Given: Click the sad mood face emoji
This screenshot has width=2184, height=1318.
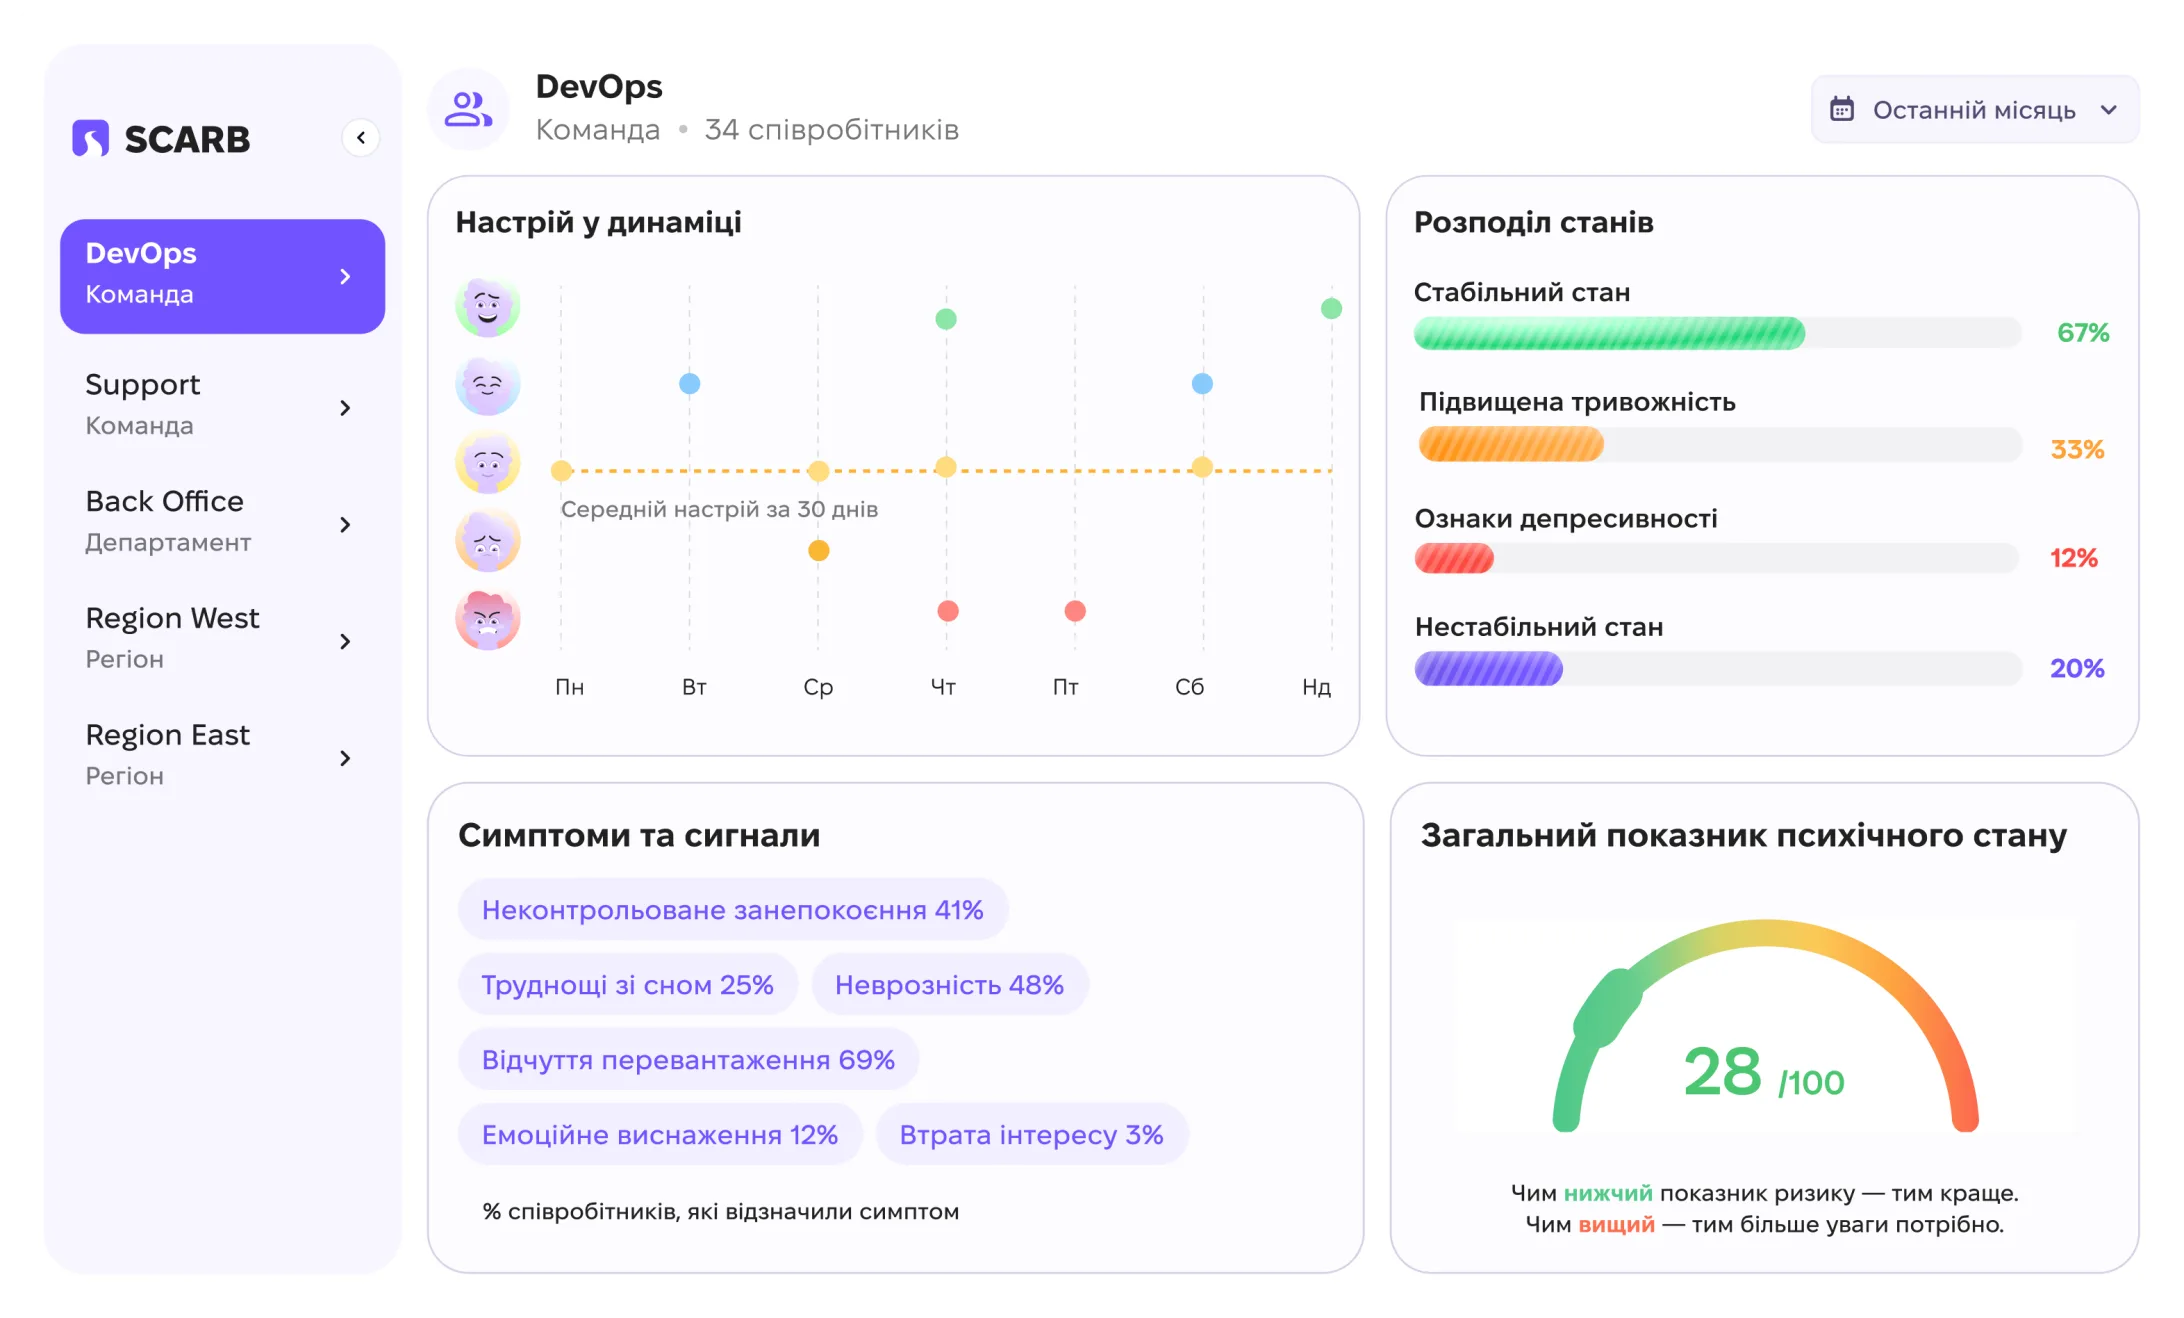Looking at the screenshot, I should [488, 540].
